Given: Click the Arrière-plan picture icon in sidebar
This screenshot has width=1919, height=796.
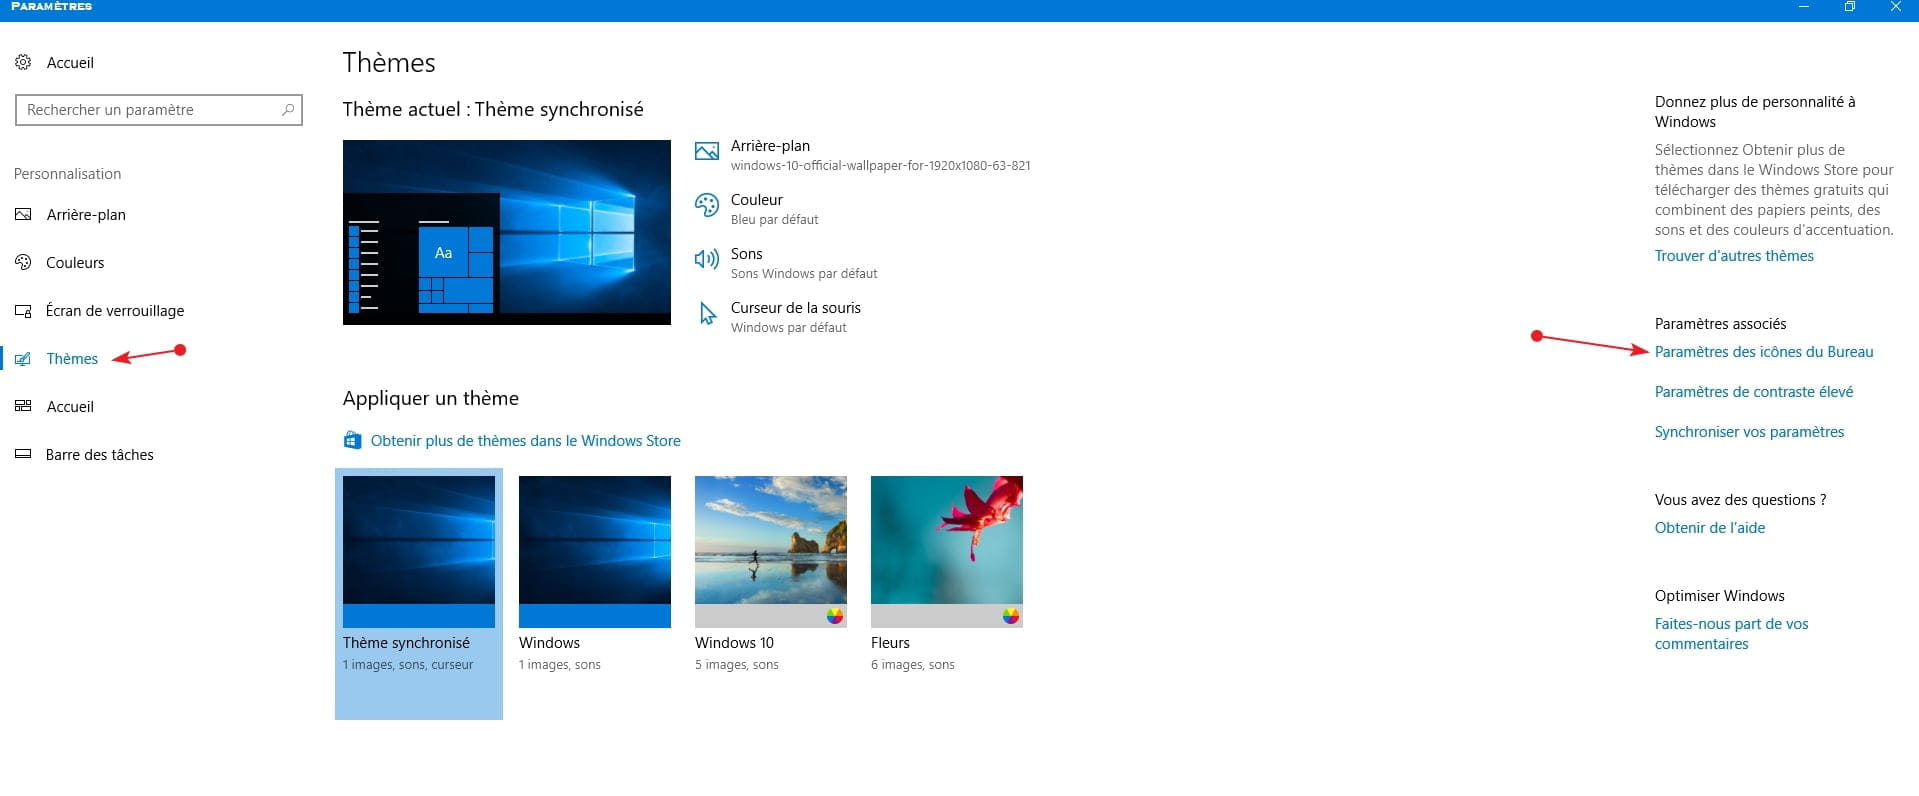Looking at the screenshot, I should pyautogui.click(x=23, y=214).
